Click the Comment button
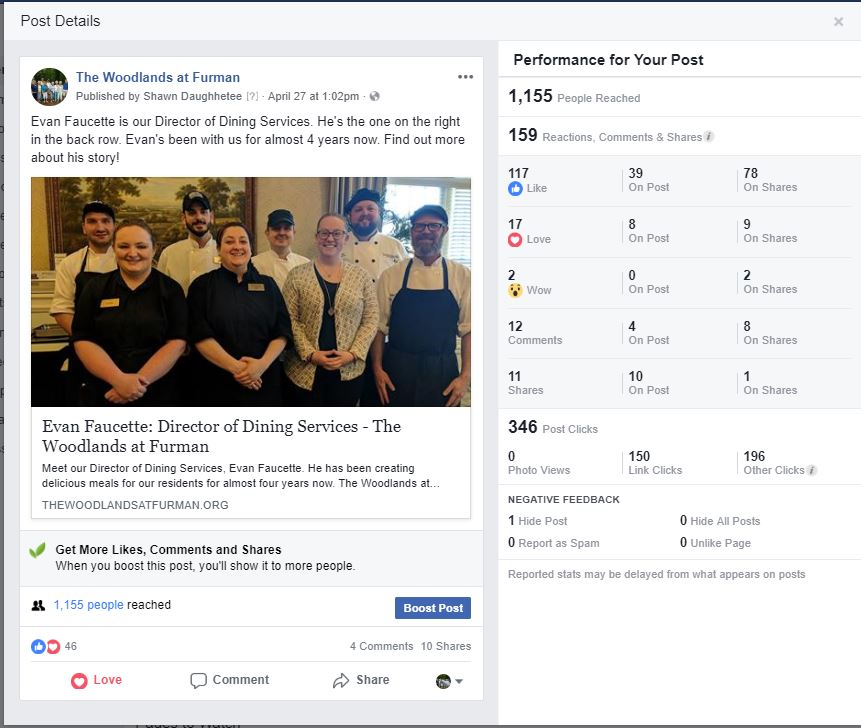Image resolution: width=861 pixels, height=728 pixels. point(230,680)
